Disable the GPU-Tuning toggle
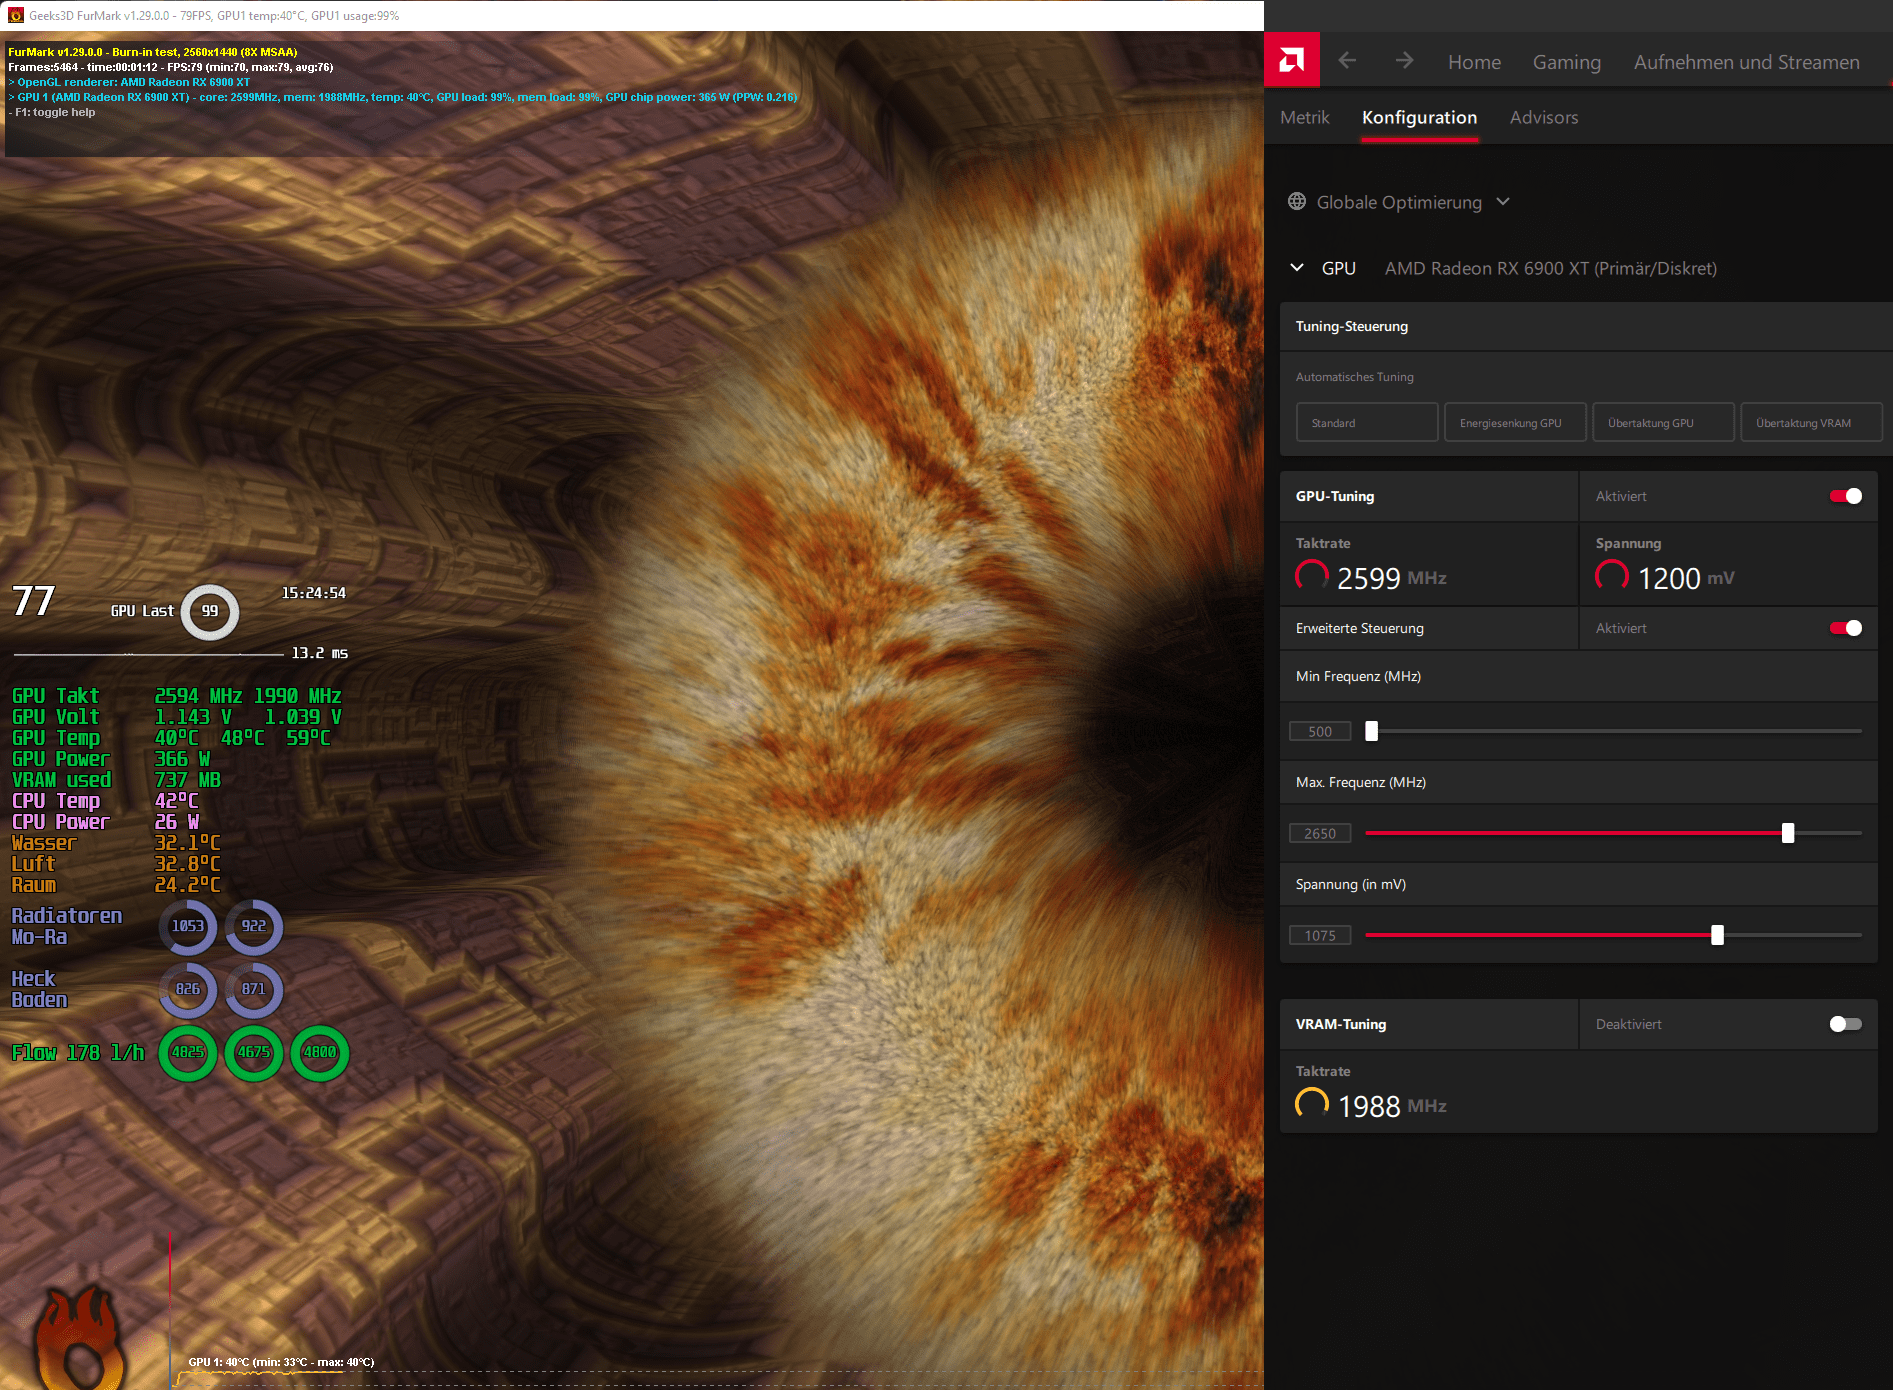 (1846, 496)
